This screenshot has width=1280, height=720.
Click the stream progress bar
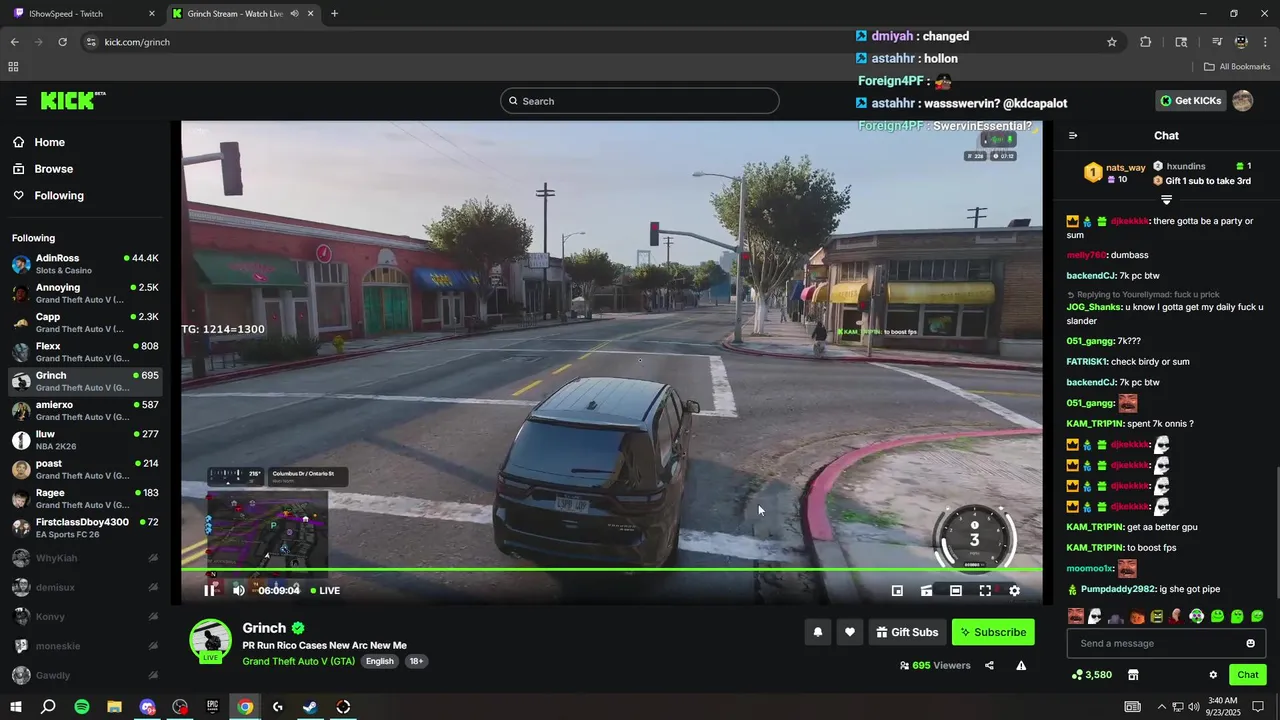[611, 570]
